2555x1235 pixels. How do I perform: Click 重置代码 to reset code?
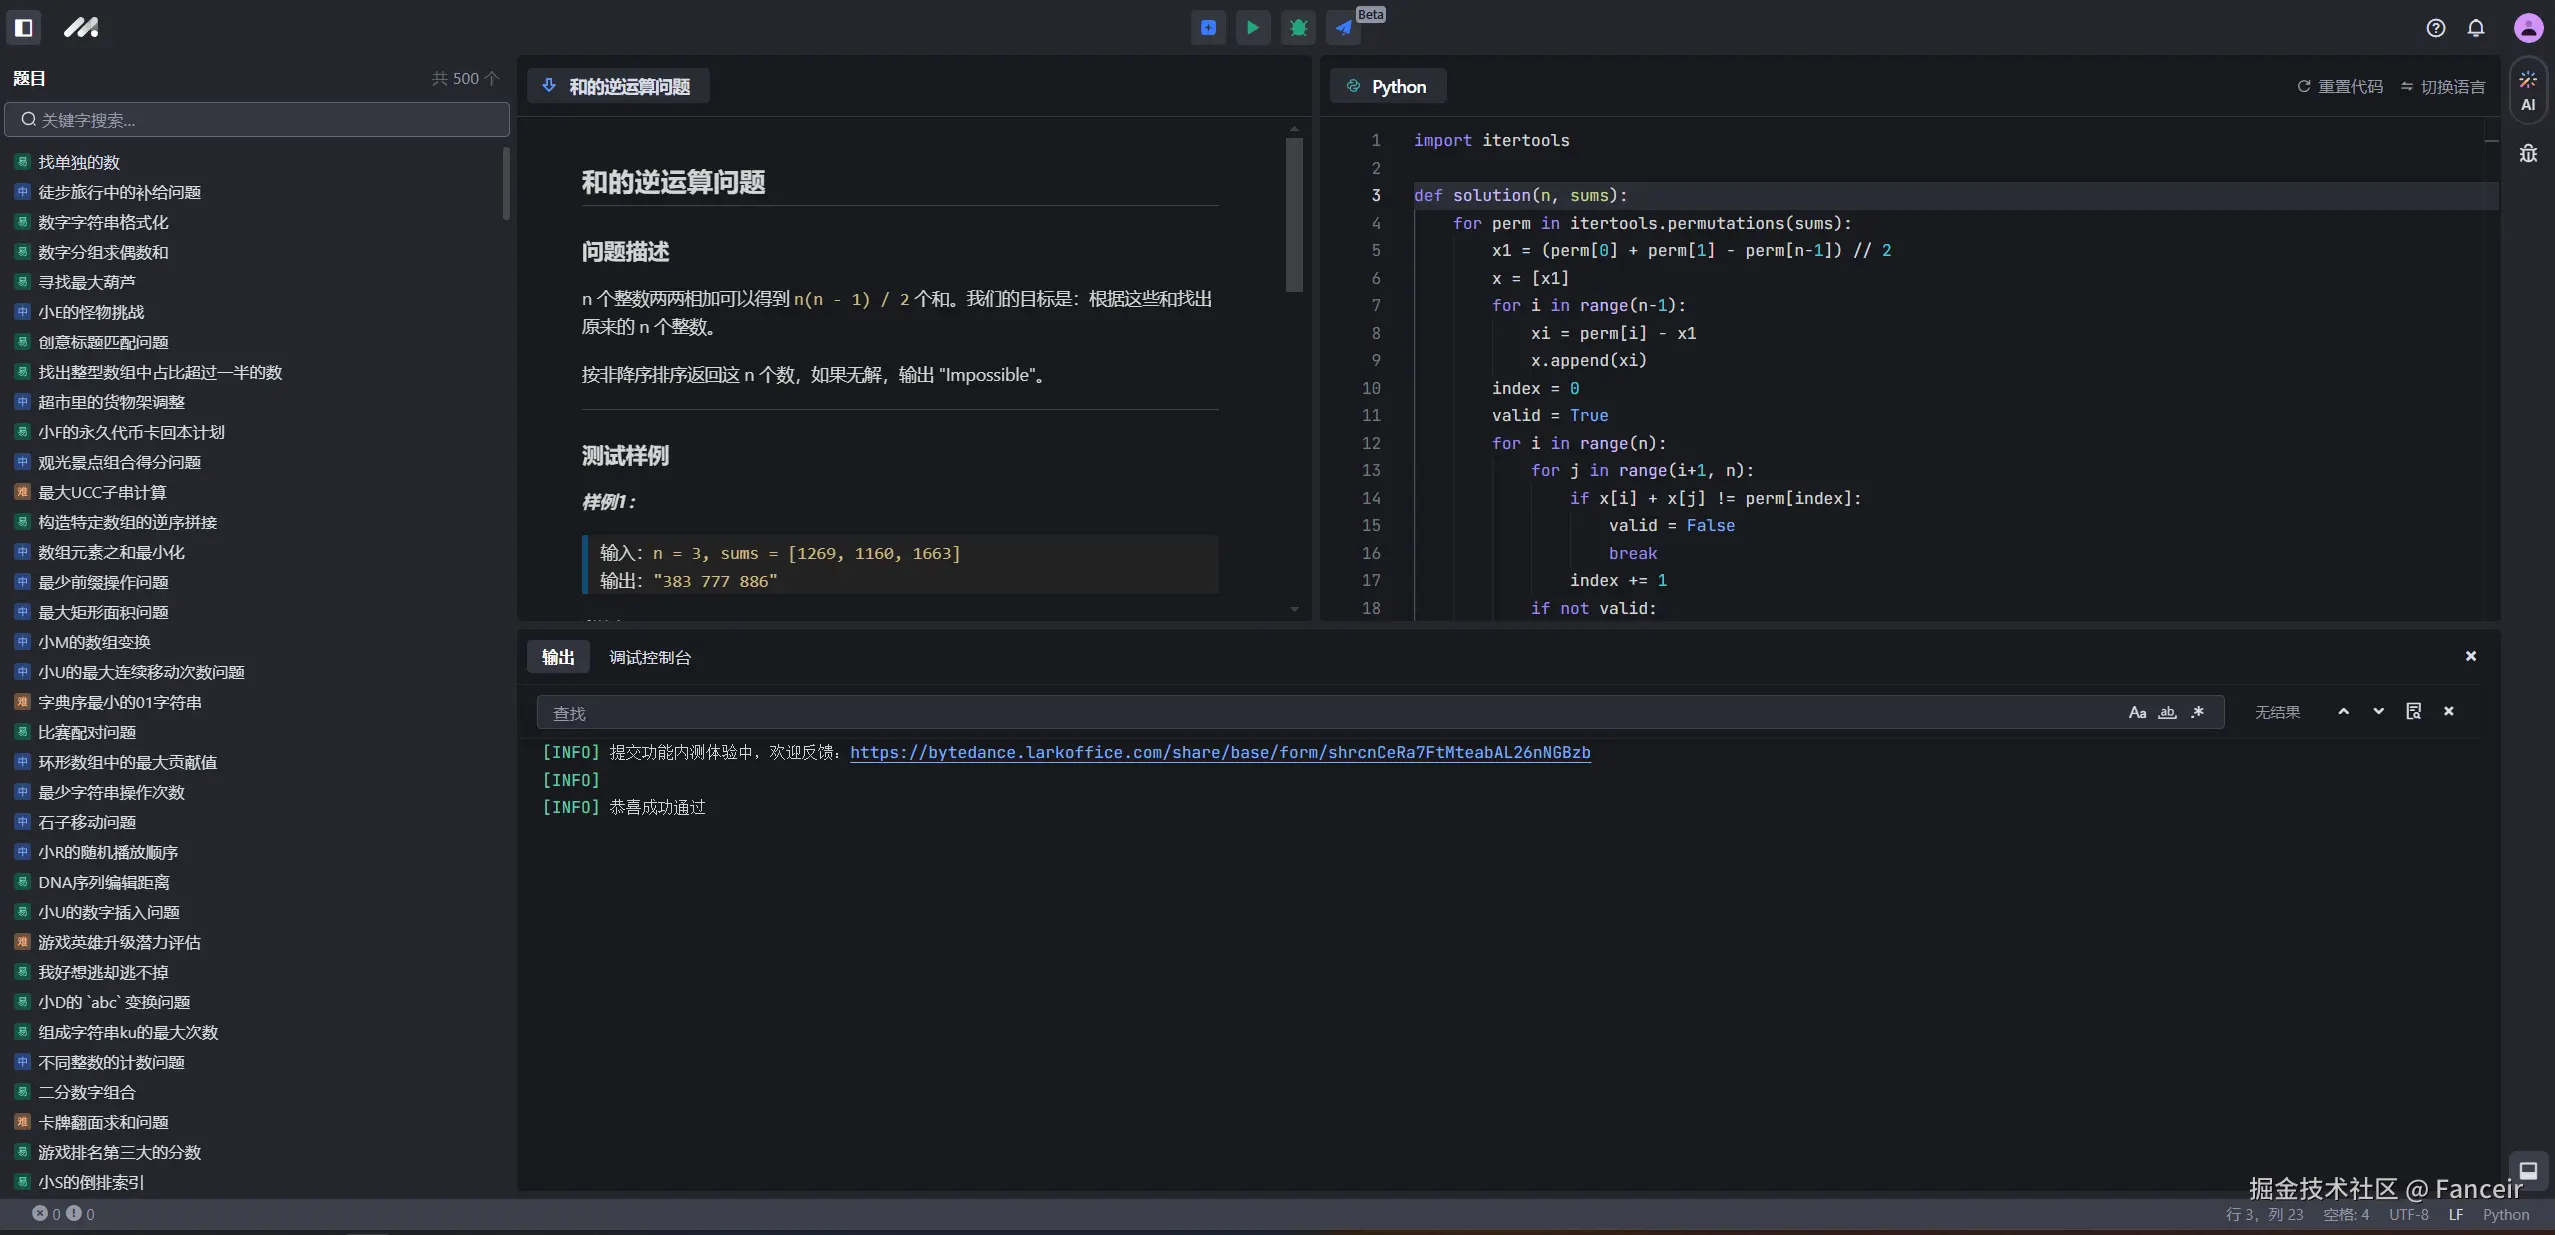2339,87
